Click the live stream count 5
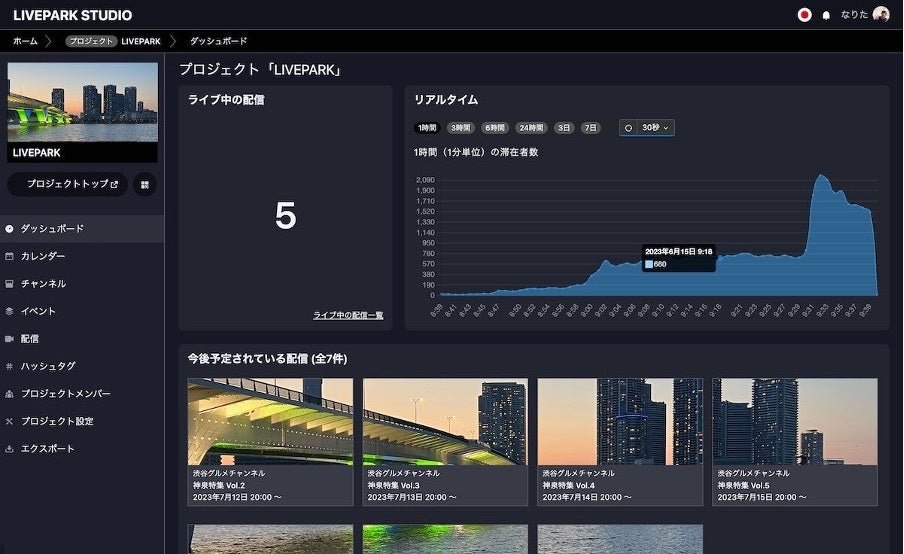 pos(285,216)
